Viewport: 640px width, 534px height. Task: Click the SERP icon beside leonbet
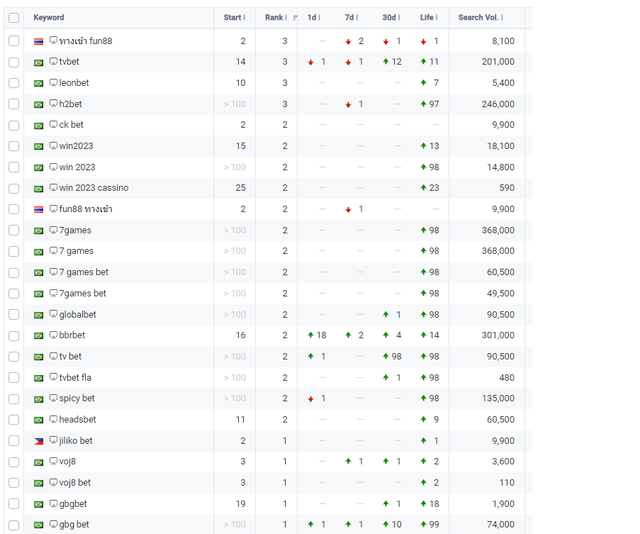53,82
